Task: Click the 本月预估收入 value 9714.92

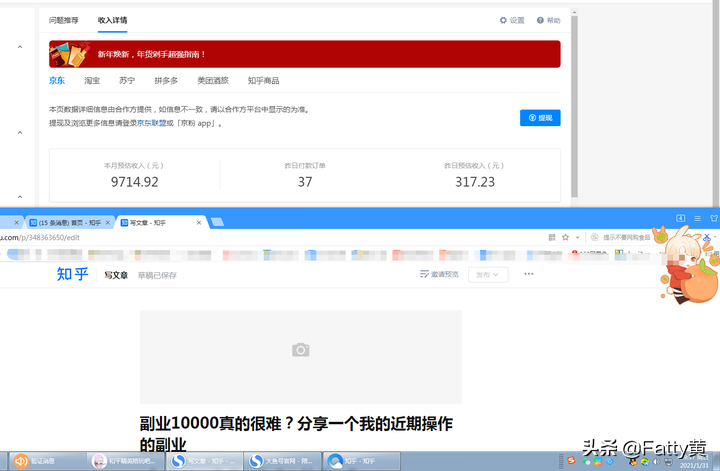Action: point(135,182)
